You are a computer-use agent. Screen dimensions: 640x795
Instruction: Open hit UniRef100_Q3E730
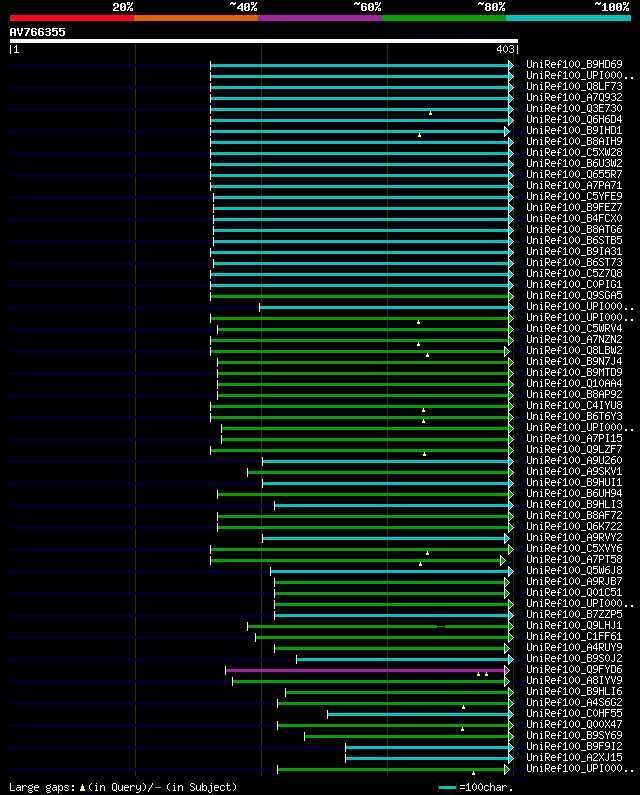(574, 109)
